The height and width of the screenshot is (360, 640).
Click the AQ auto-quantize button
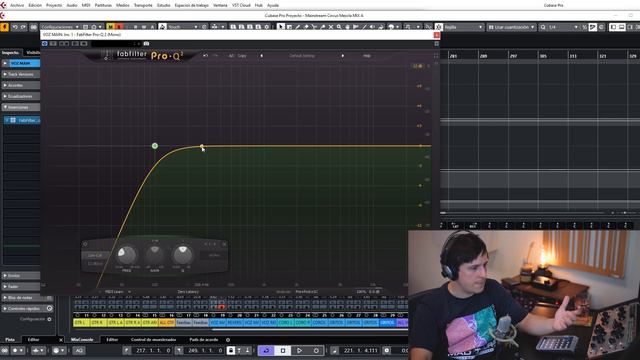coord(79,350)
